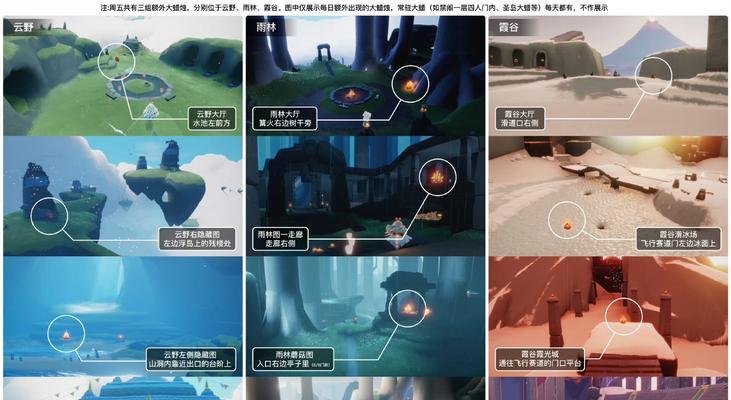Image resolution: width=731 pixels, height=400 pixels.
Task: Click the candle on the 云野 cave steps
Action: click(66, 334)
